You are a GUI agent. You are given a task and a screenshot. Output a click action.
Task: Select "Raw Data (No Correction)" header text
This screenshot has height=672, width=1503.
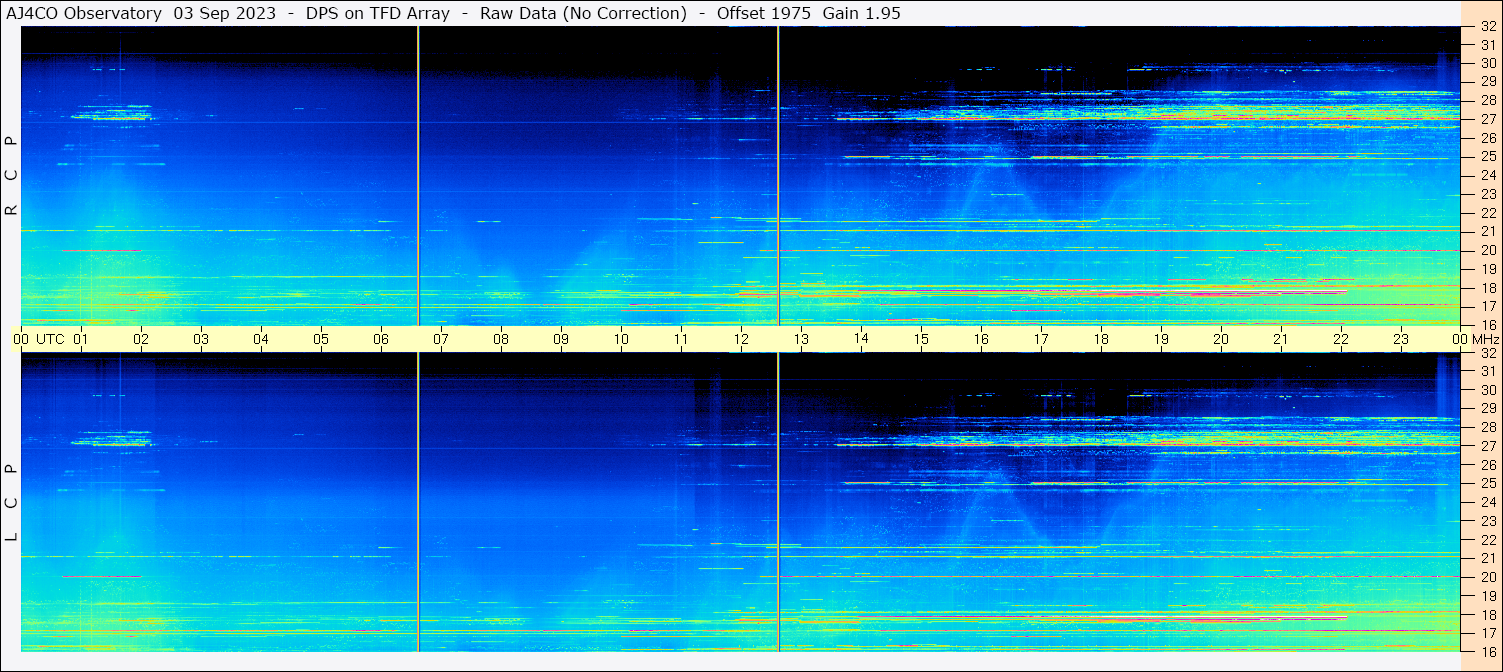tap(583, 13)
